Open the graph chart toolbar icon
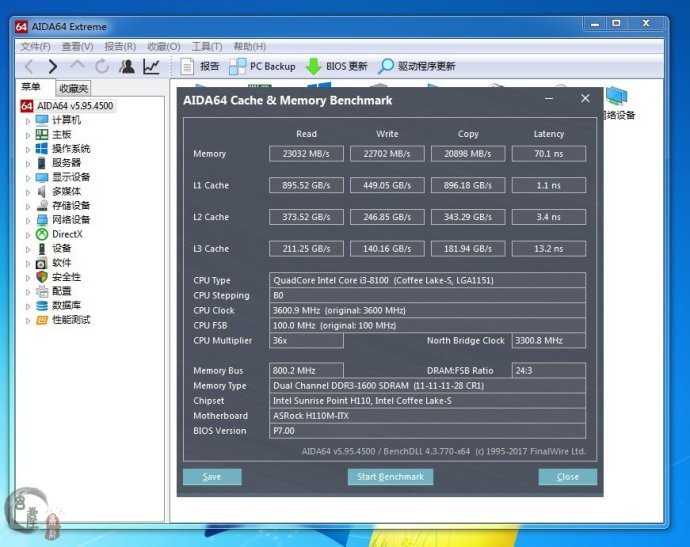690x547 pixels. point(151,66)
